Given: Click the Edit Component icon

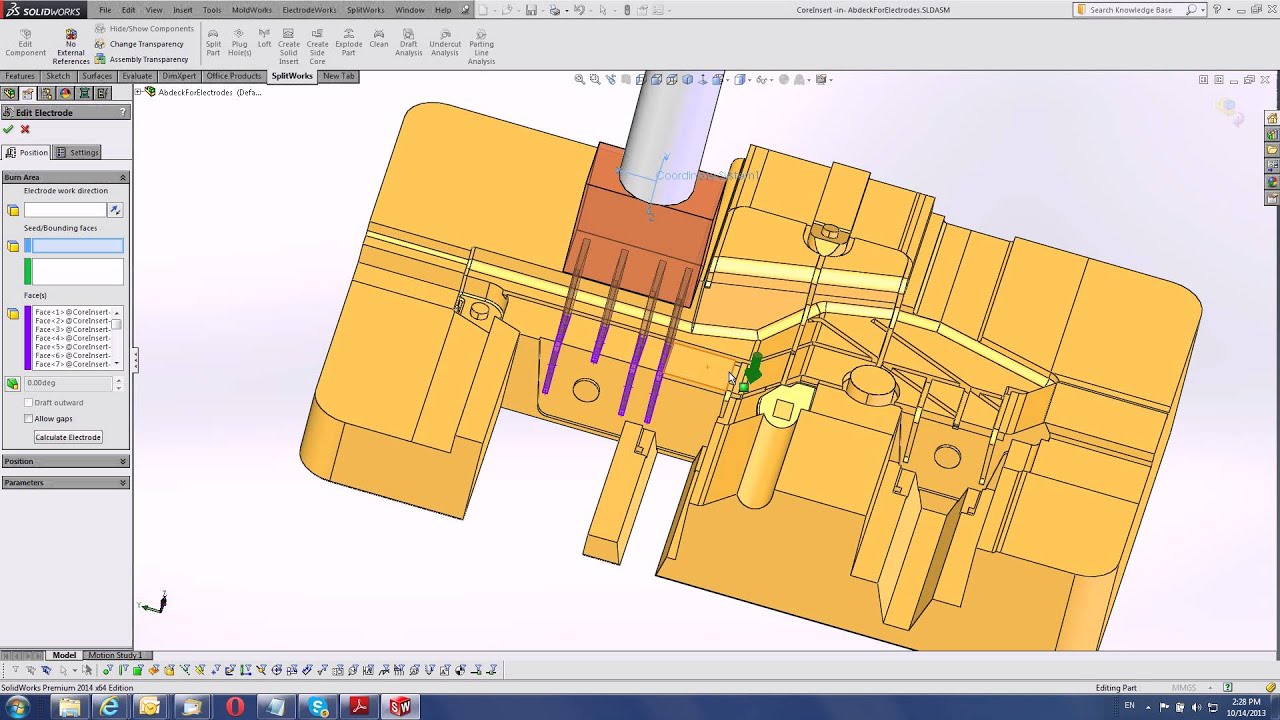Looking at the screenshot, I should (25, 42).
